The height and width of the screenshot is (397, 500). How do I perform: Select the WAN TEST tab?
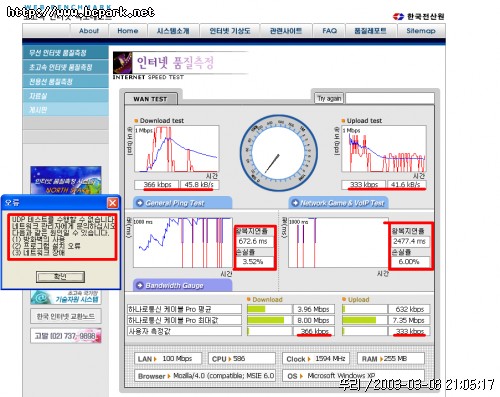150,99
